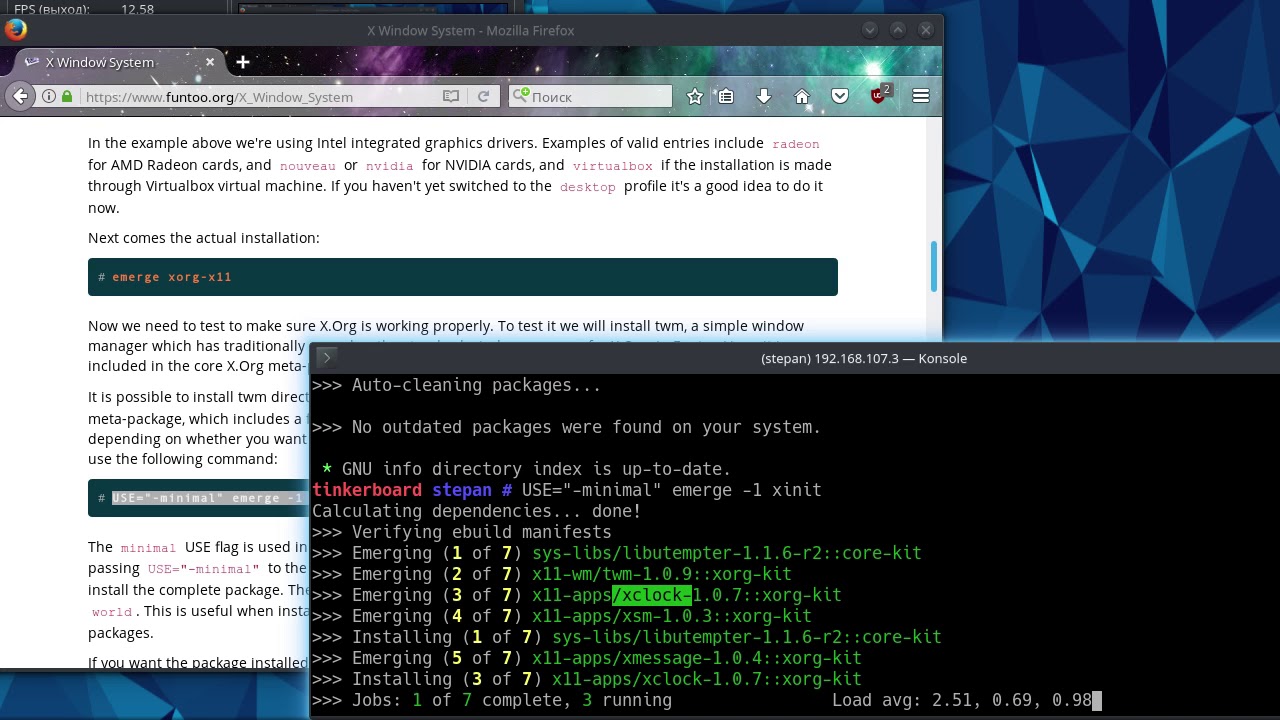Image resolution: width=1280 pixels, height=720 pixels.
Task: Close the X Window System tab
Action: pos(210,62)
